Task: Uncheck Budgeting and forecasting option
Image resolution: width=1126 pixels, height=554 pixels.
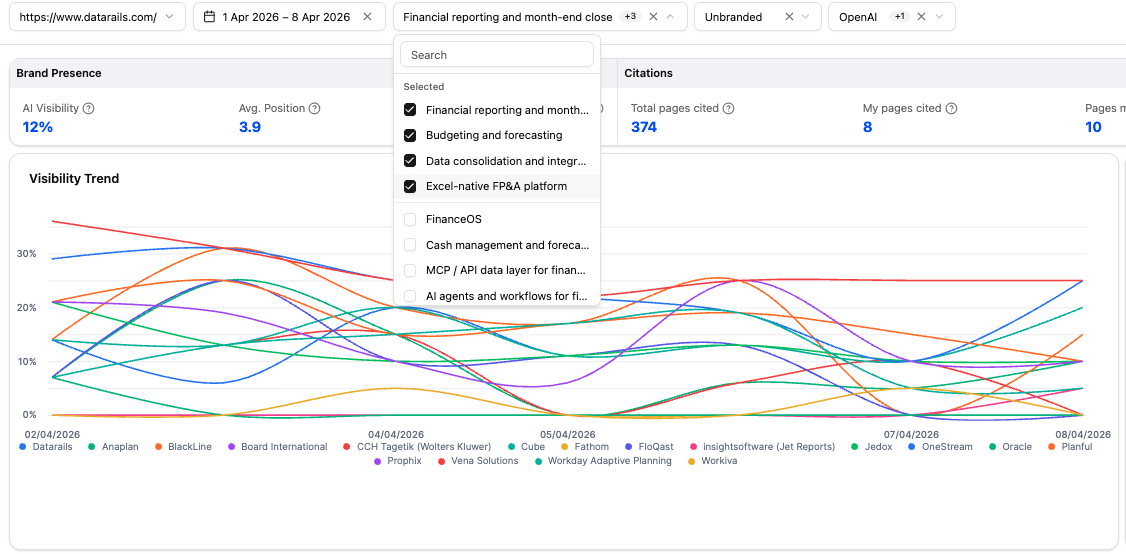Action: (410, 135)
